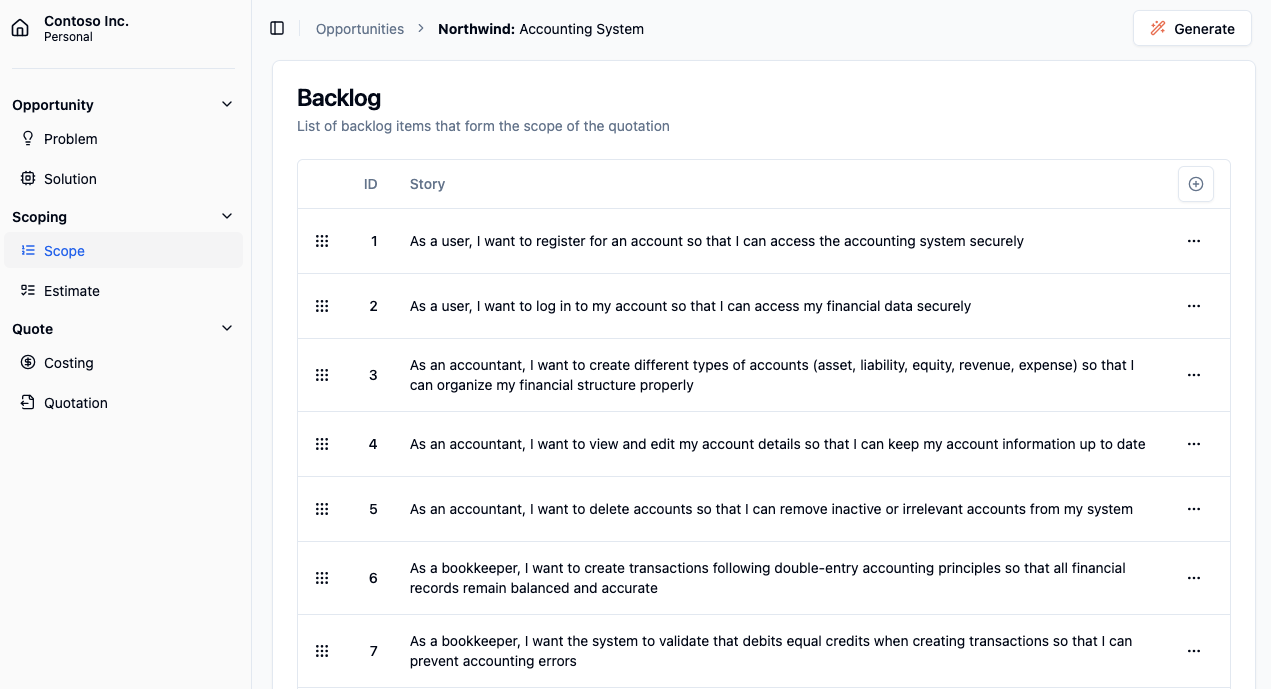The image size is (1271, 689).
Task: Open the actions menu for story 5
Action: [x=1194, y=509]
